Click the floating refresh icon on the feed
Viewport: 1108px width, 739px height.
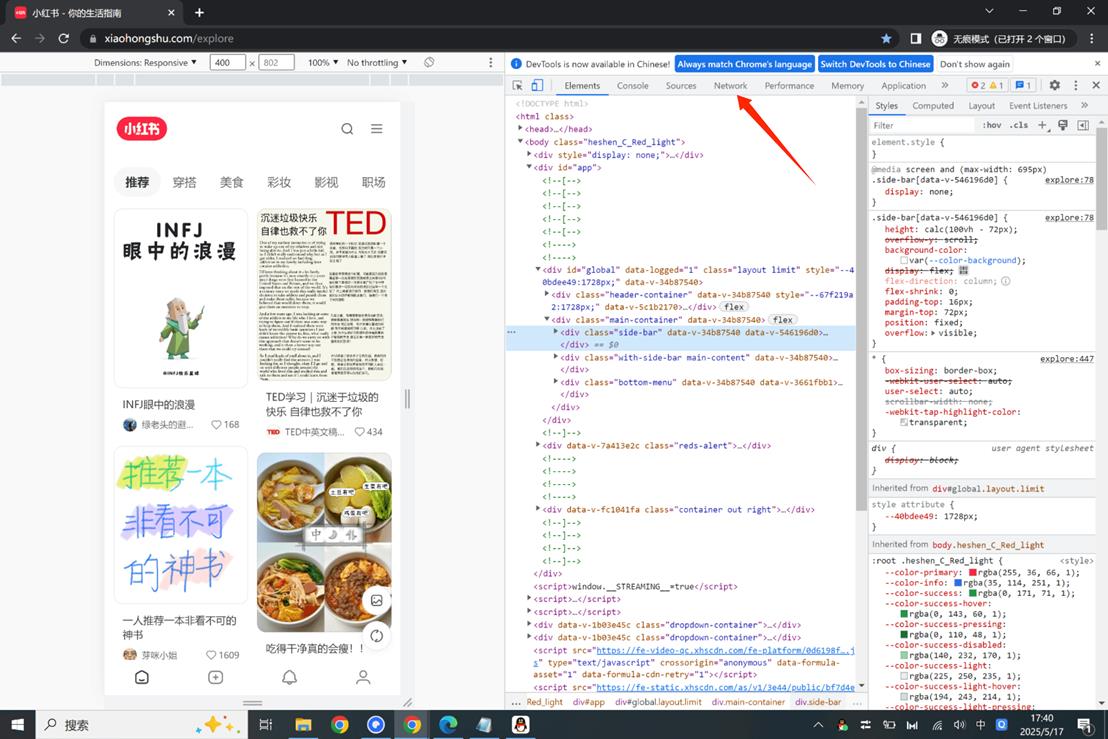click(377, 635)
